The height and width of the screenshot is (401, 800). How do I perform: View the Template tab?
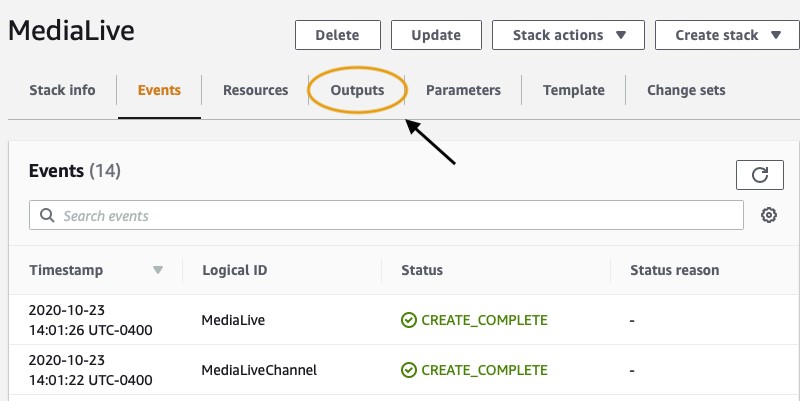pos(574,90)
